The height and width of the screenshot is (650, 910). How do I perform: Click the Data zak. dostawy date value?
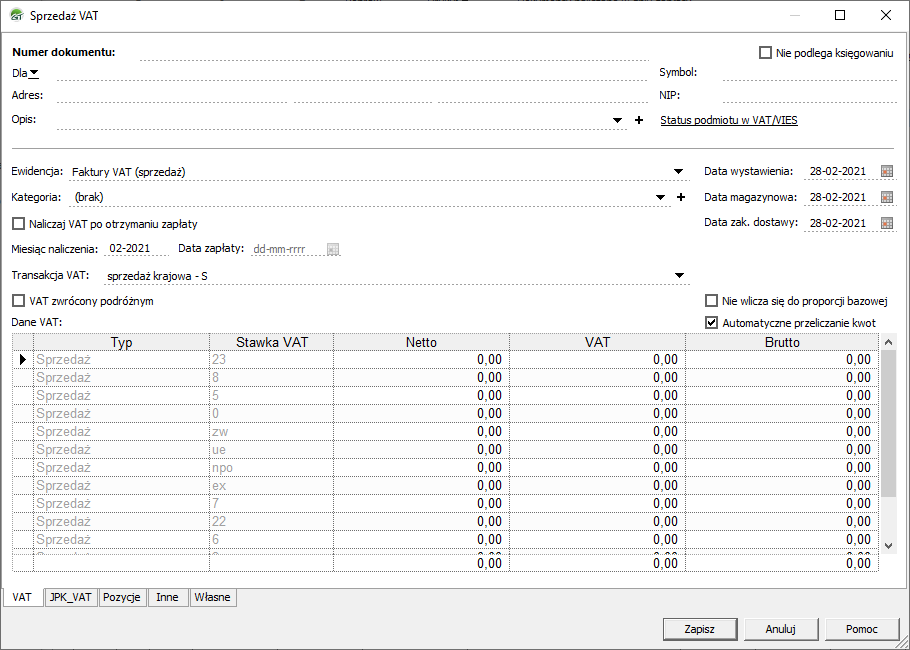[840, 223]
